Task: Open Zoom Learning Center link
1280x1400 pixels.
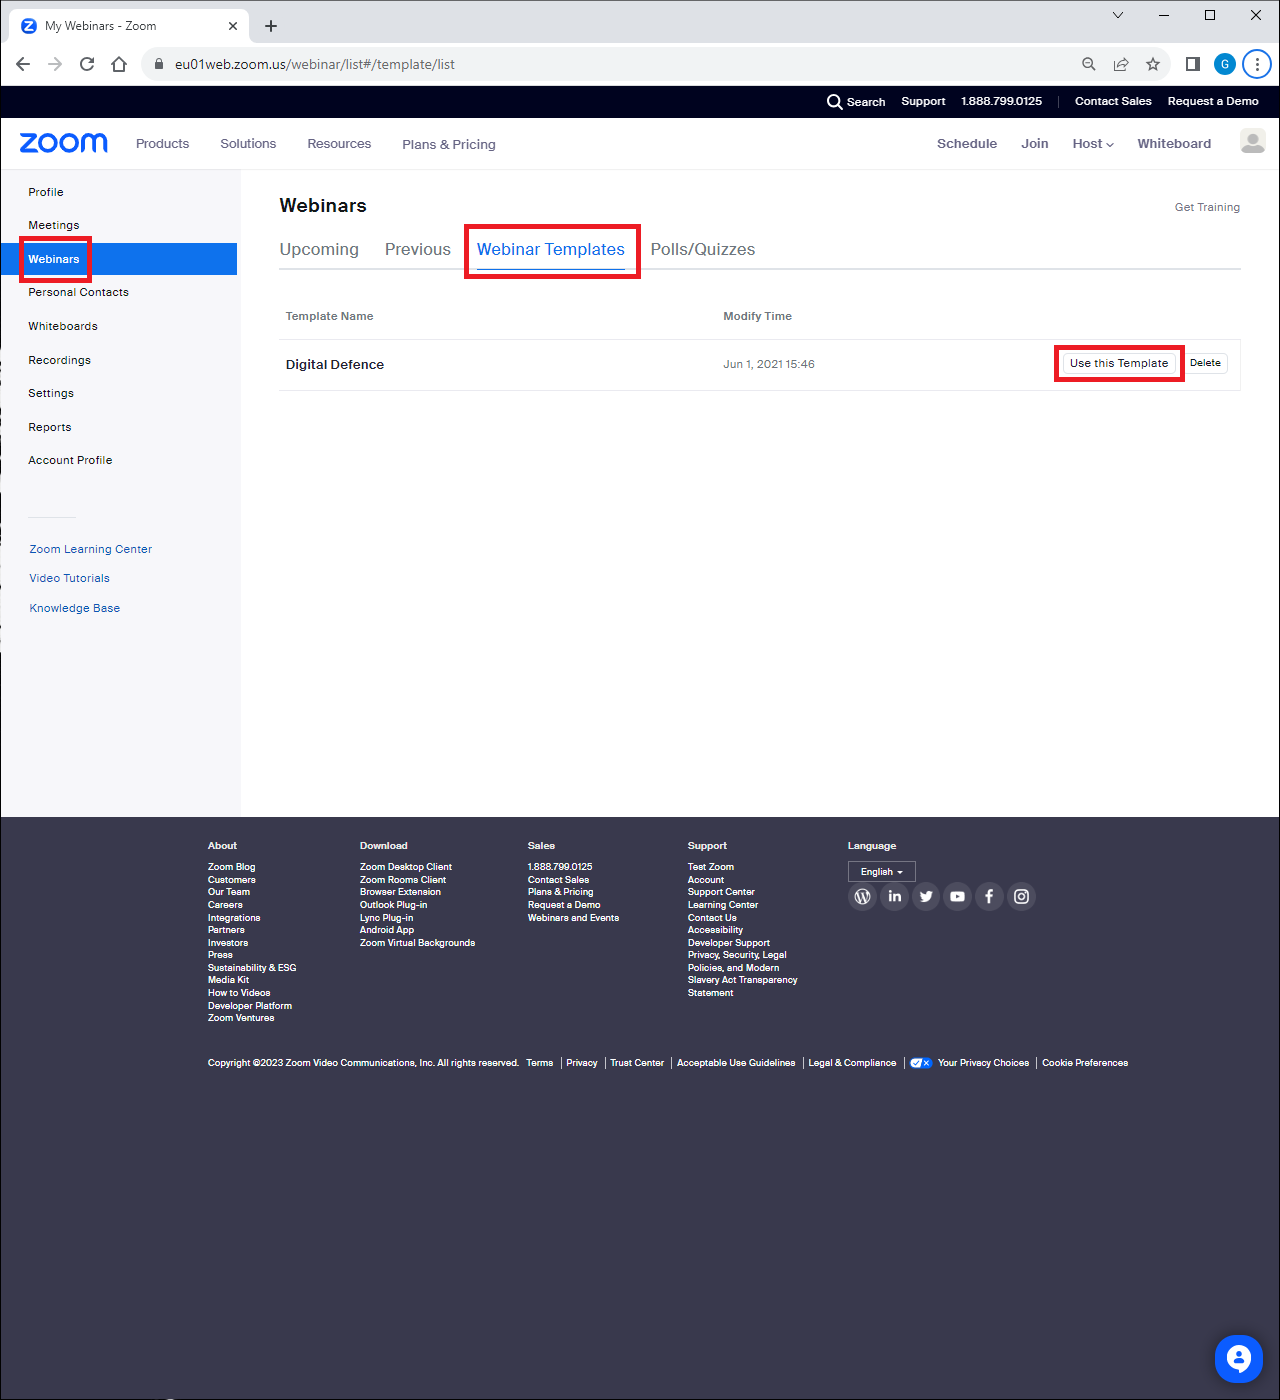Action: [x=91, y=549]
